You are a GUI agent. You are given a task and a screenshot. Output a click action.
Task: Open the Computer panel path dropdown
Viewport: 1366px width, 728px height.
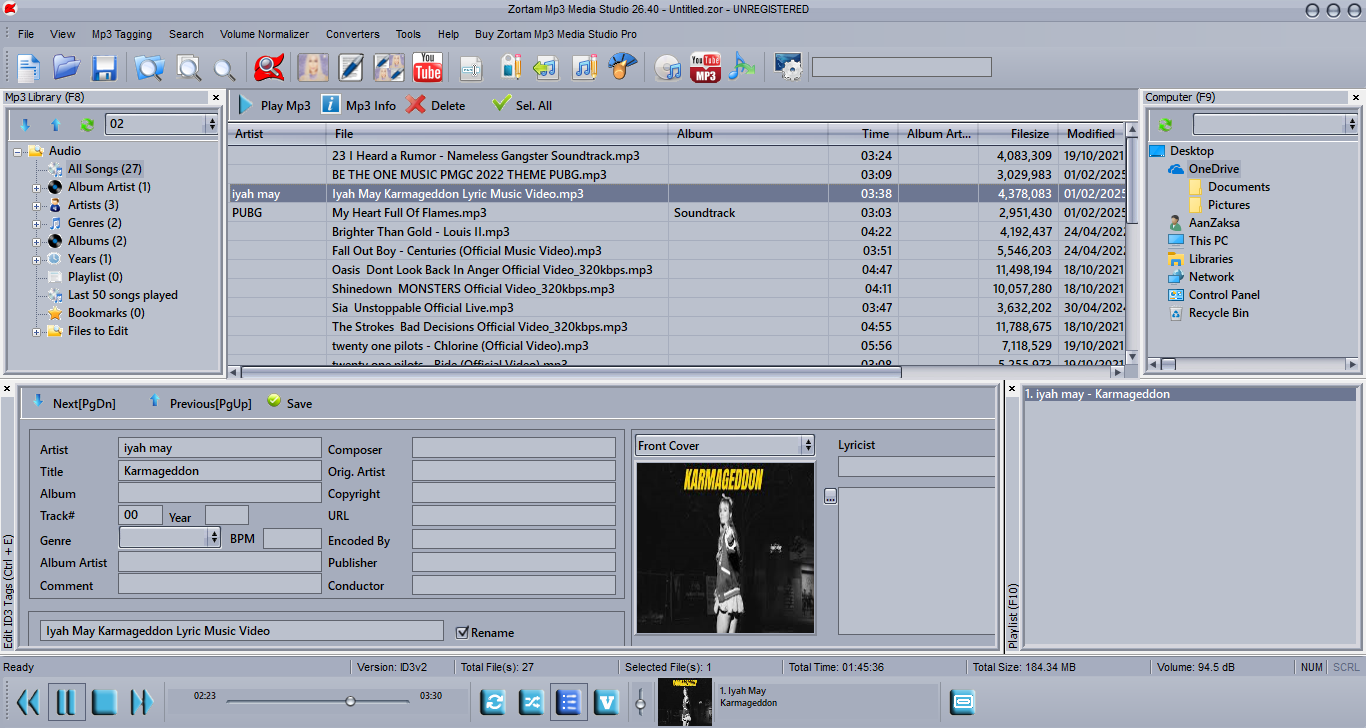coord(1275,124)
